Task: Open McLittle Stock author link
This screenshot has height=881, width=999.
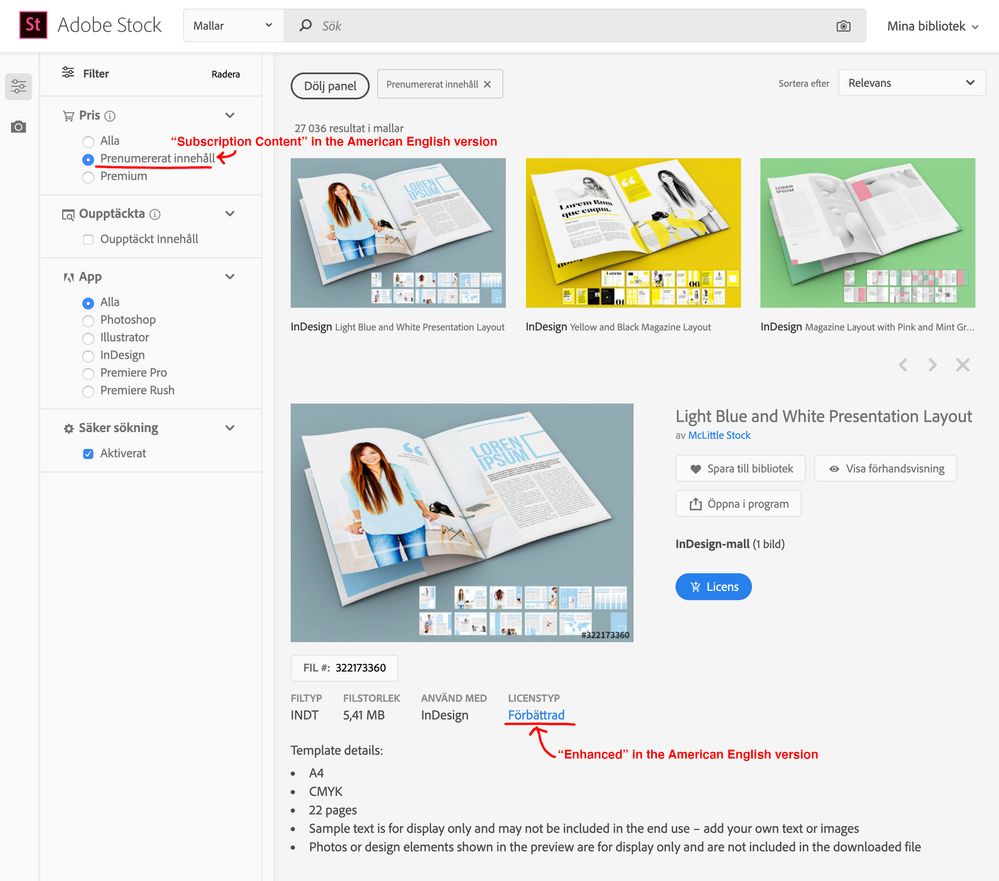Action: [719, 435]
